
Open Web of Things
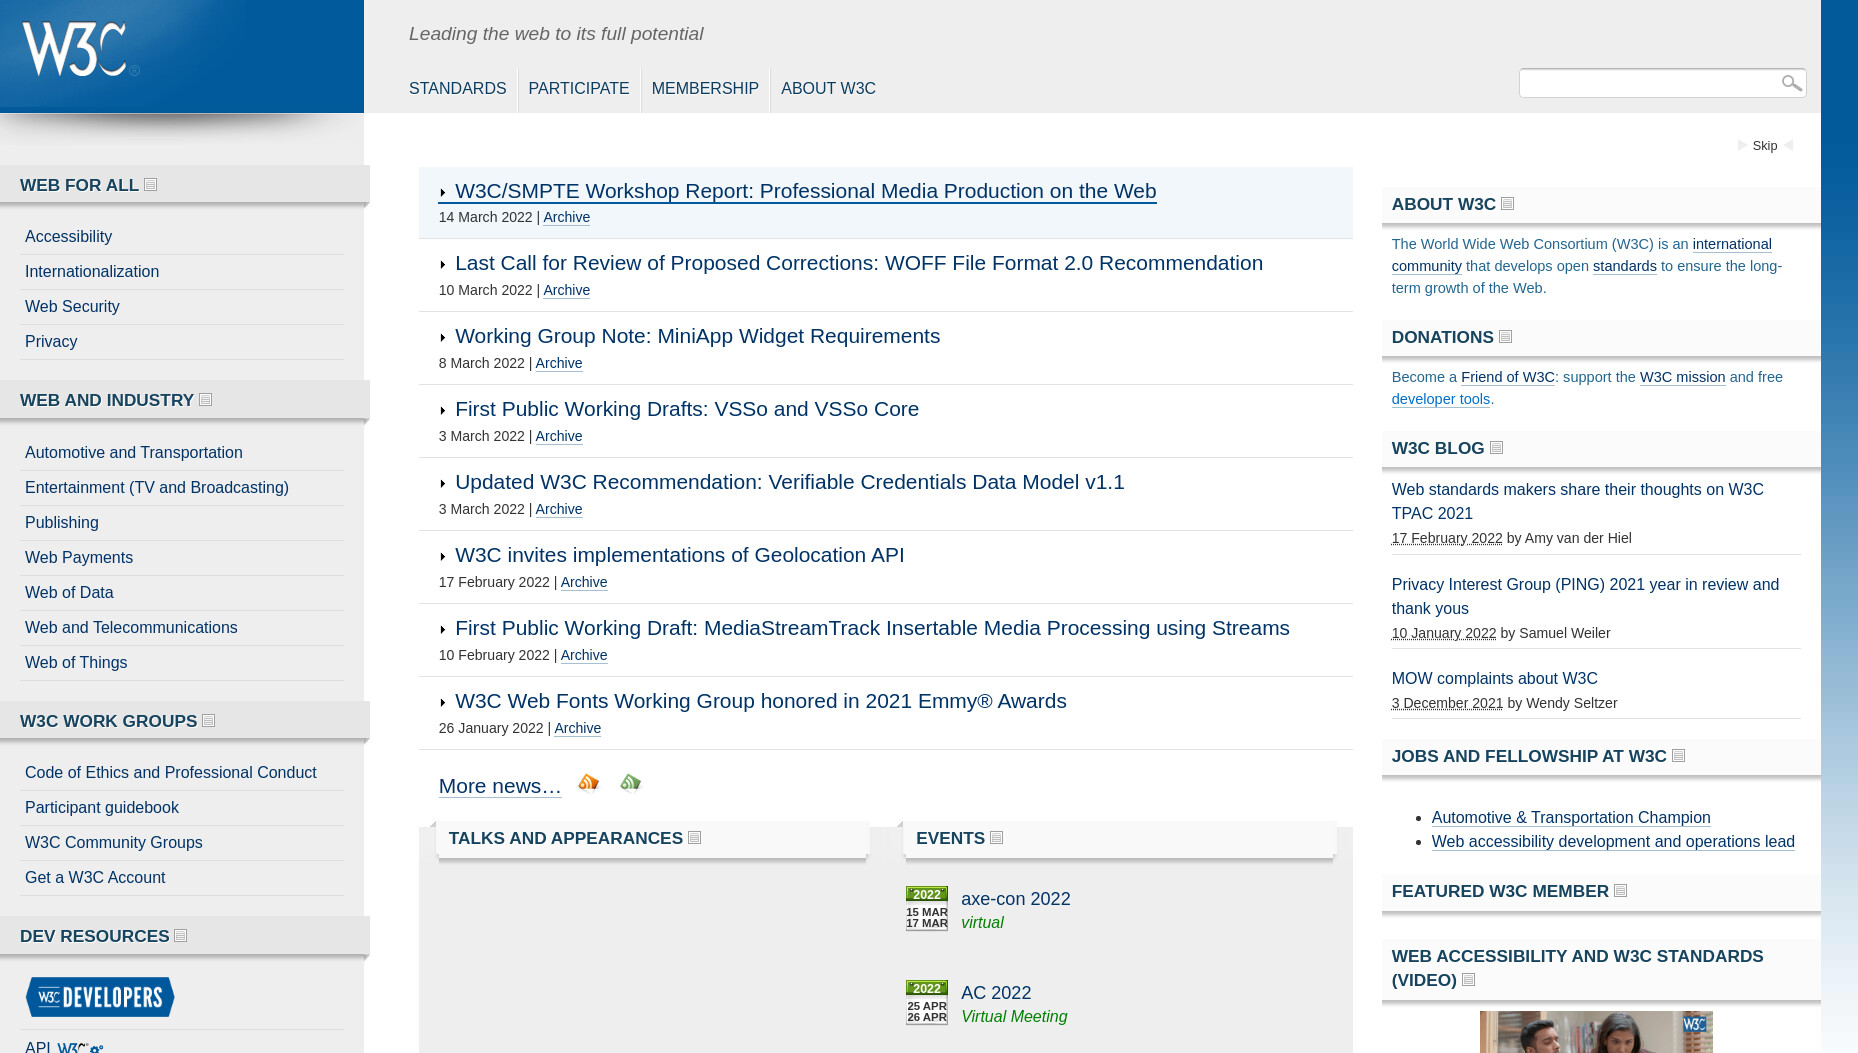(x=76, y=663)
